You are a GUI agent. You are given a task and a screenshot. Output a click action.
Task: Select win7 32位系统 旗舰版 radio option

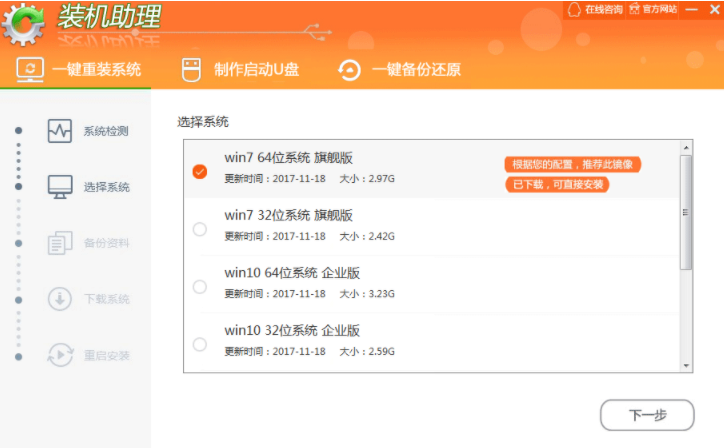[x=199, y=229]
